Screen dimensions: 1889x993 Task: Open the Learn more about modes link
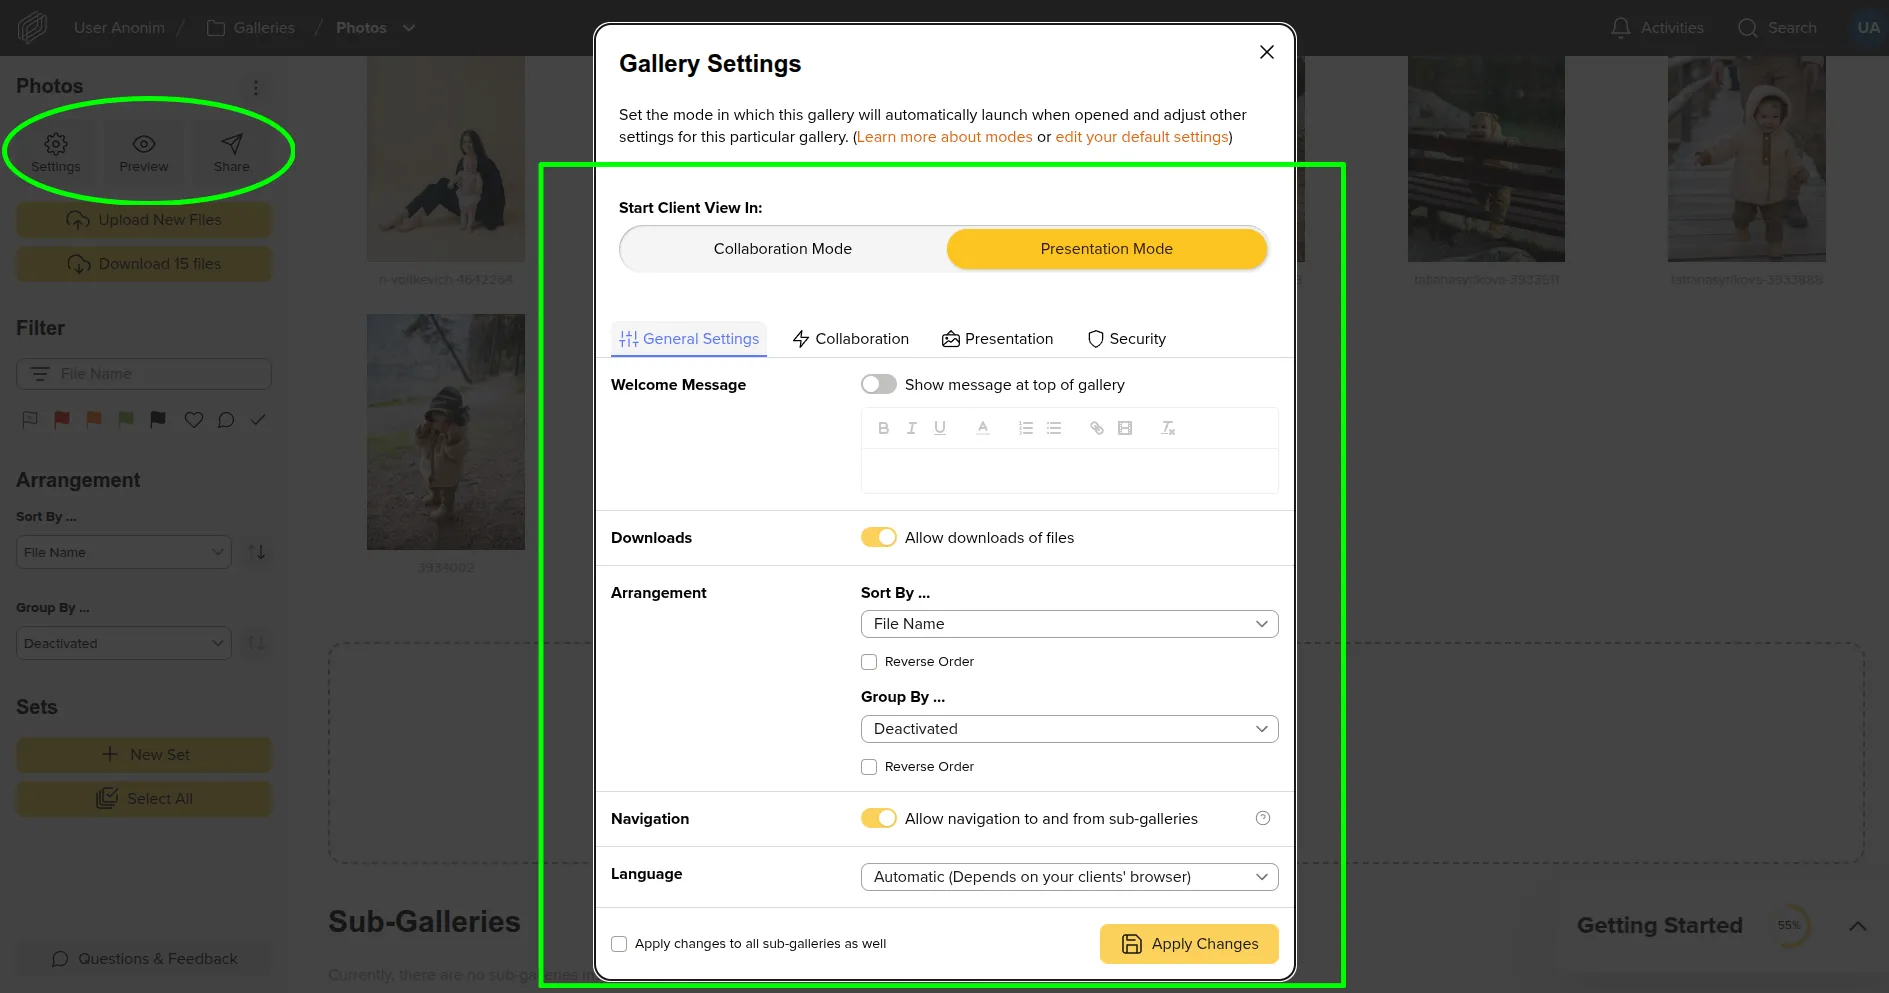(944, 136)
